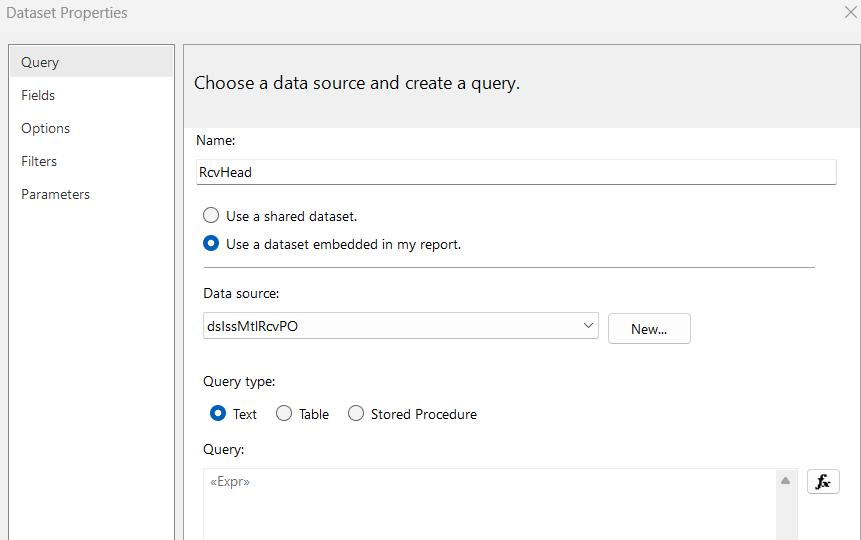
Task: Select 'Use a shared dataset' option
Action: pyautogui.click(x=211, y=216)
